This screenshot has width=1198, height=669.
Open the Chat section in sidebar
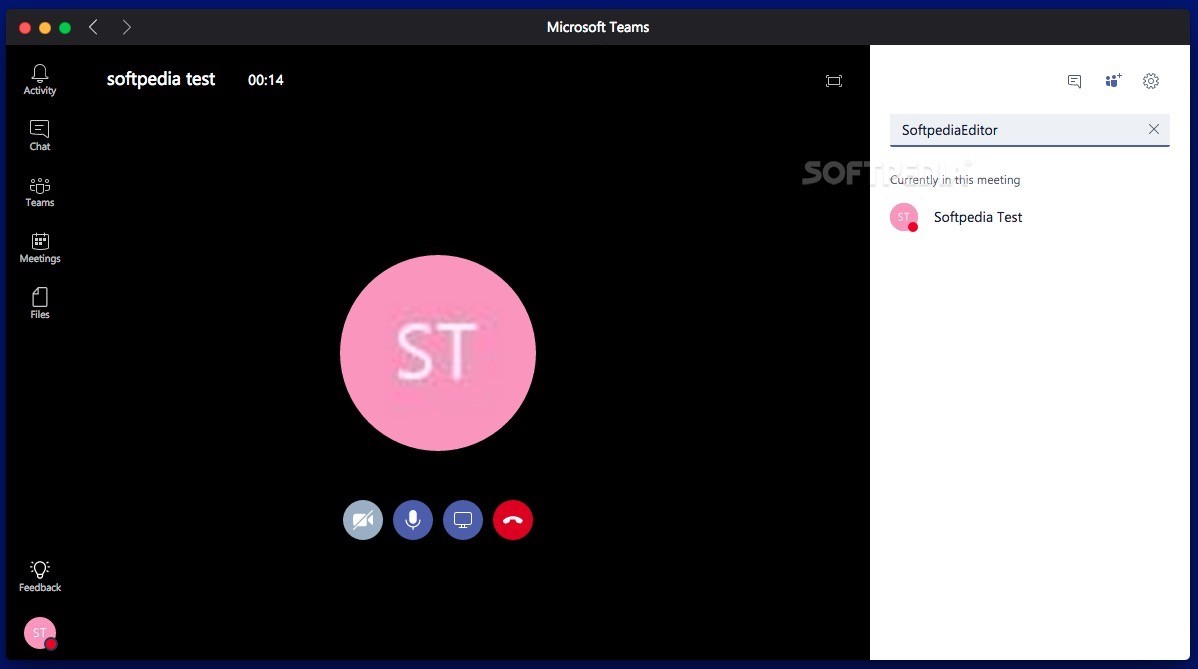click(x=40, y=135)
